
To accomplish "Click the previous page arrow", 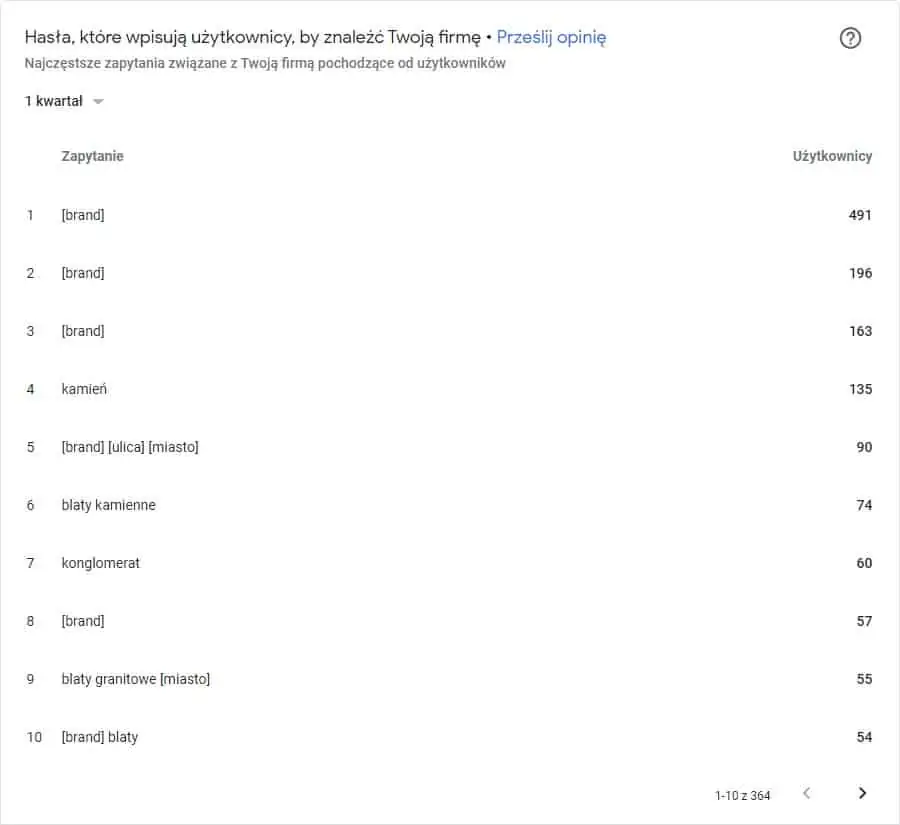I will 806,793.
